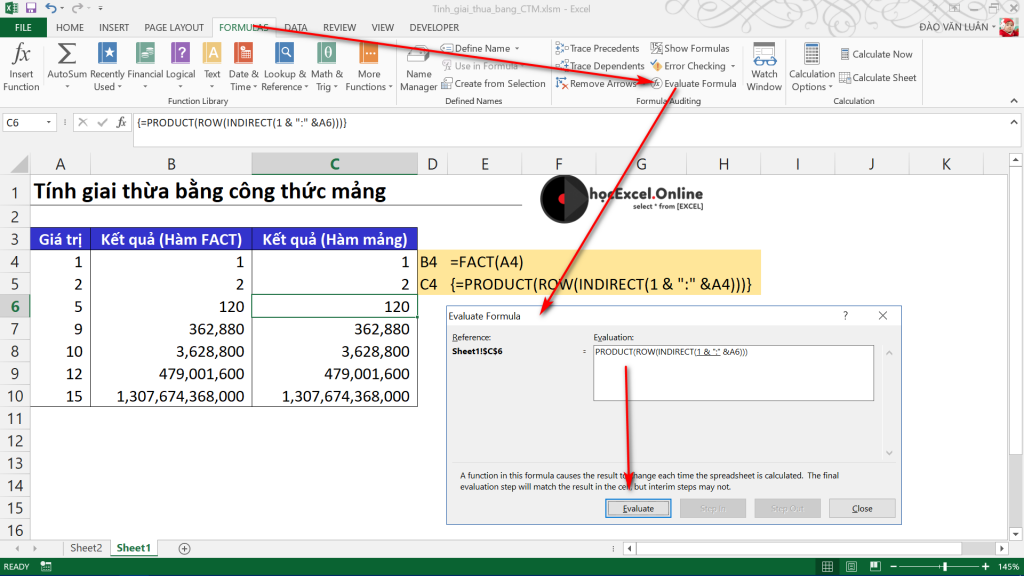
Task: Click Close button in Evaluate Formula dialog
Action: point(861,508)
